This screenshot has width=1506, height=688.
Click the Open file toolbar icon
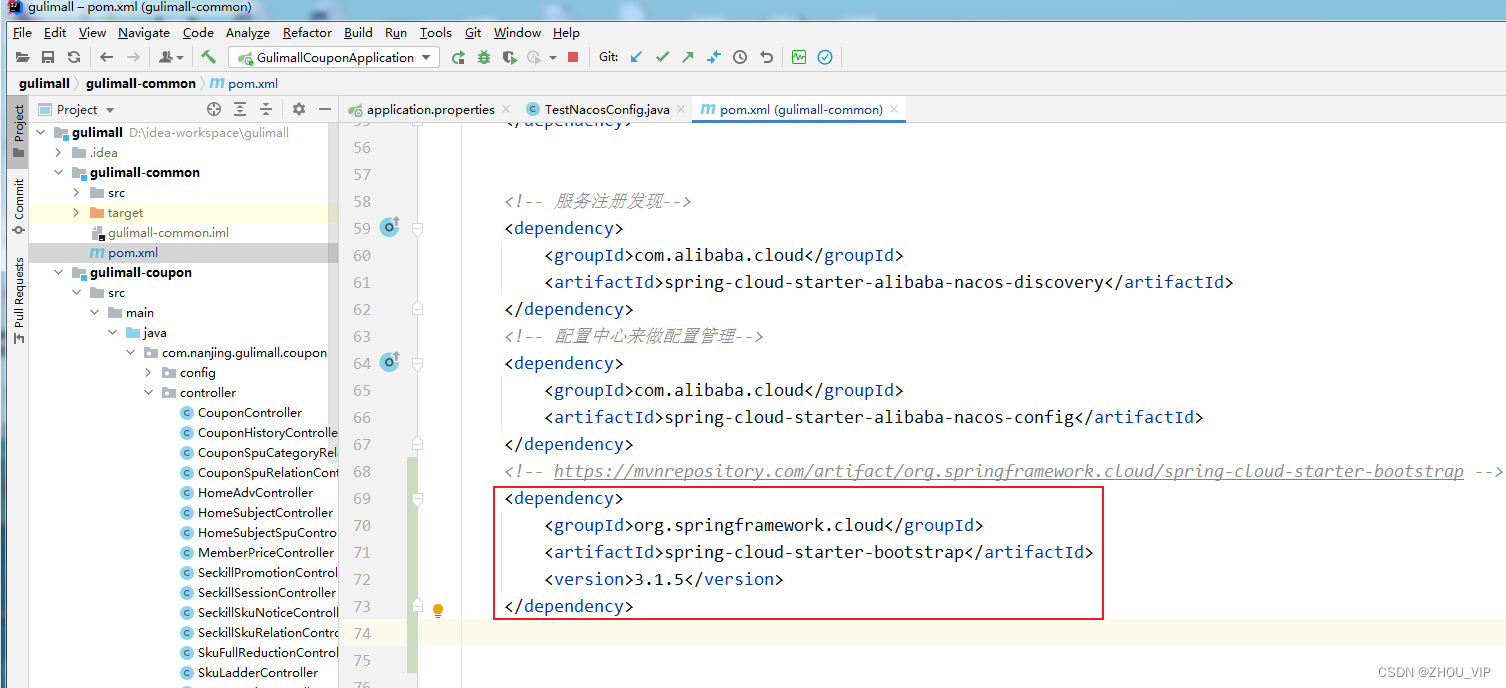click(22, 58)
